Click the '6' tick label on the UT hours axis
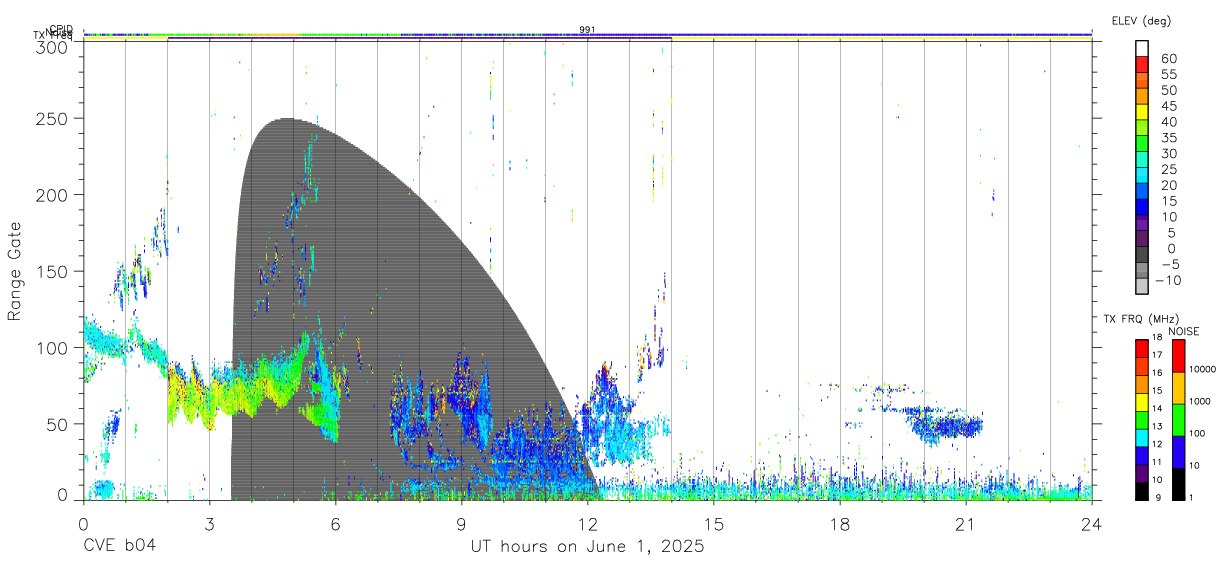 coord(335,523)
